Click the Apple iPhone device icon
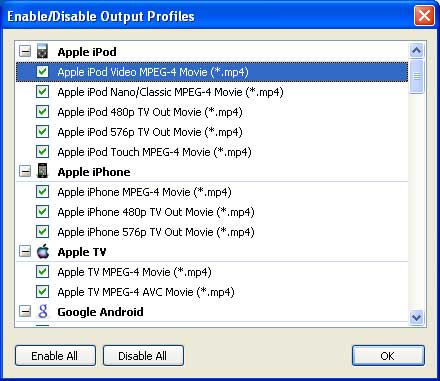Viewport: 440px width, 381px height. click(x=42, y=171)
